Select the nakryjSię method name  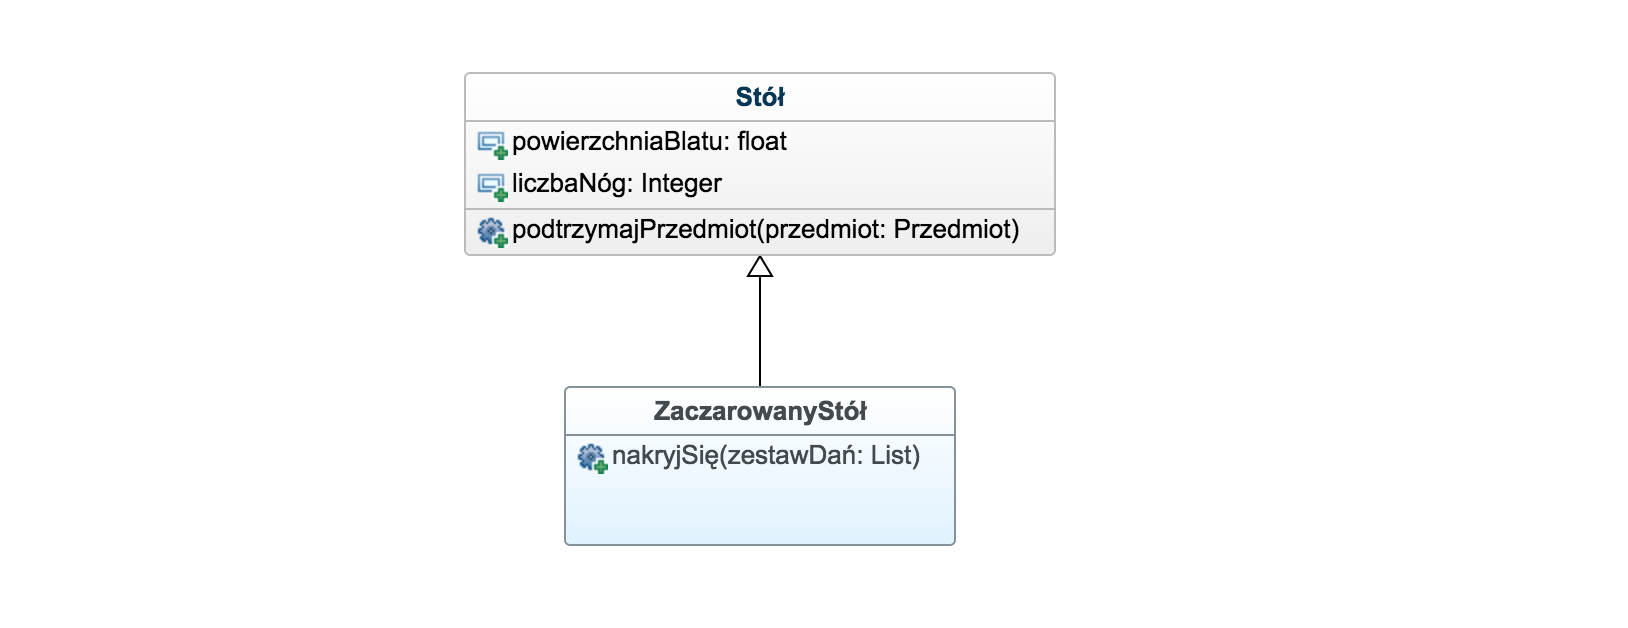[664, 456]
